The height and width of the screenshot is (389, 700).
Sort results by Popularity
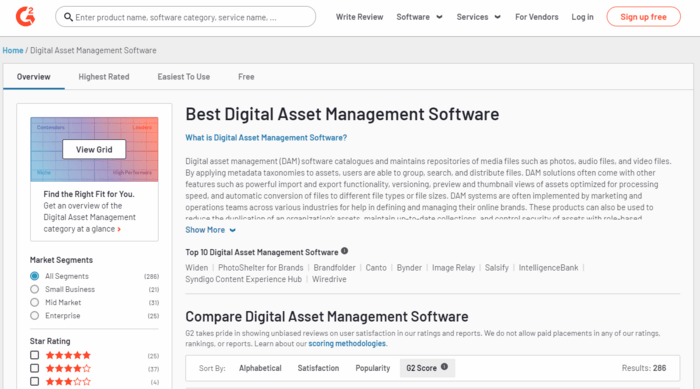[373, 368]
